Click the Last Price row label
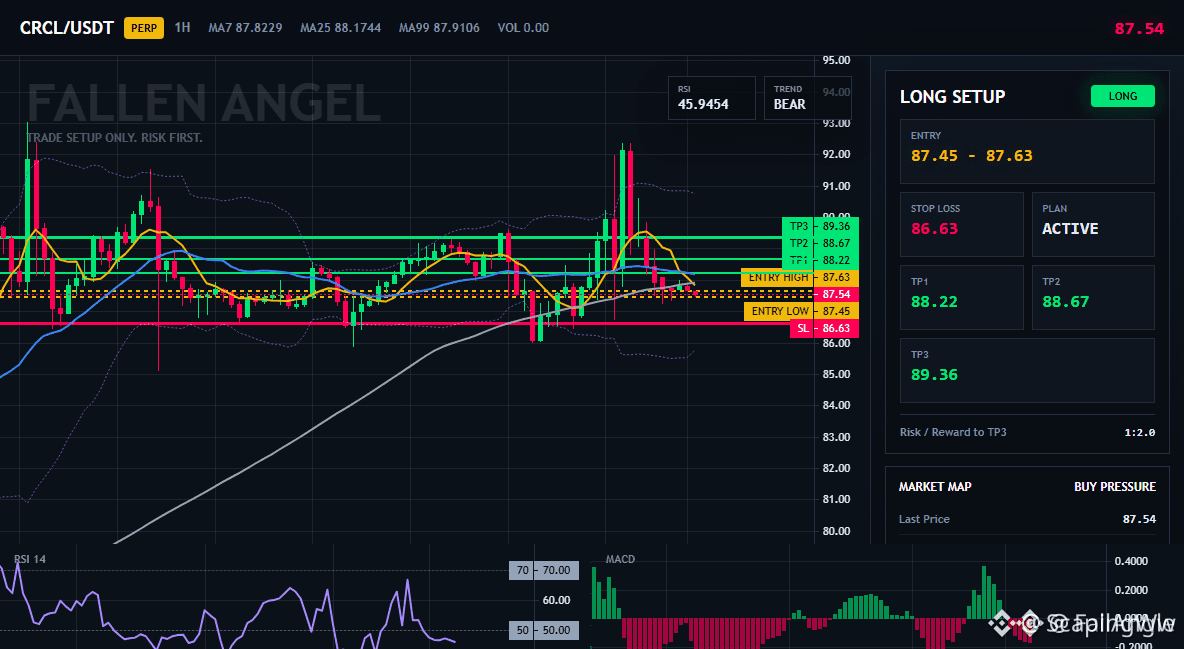 pos(924,519)
